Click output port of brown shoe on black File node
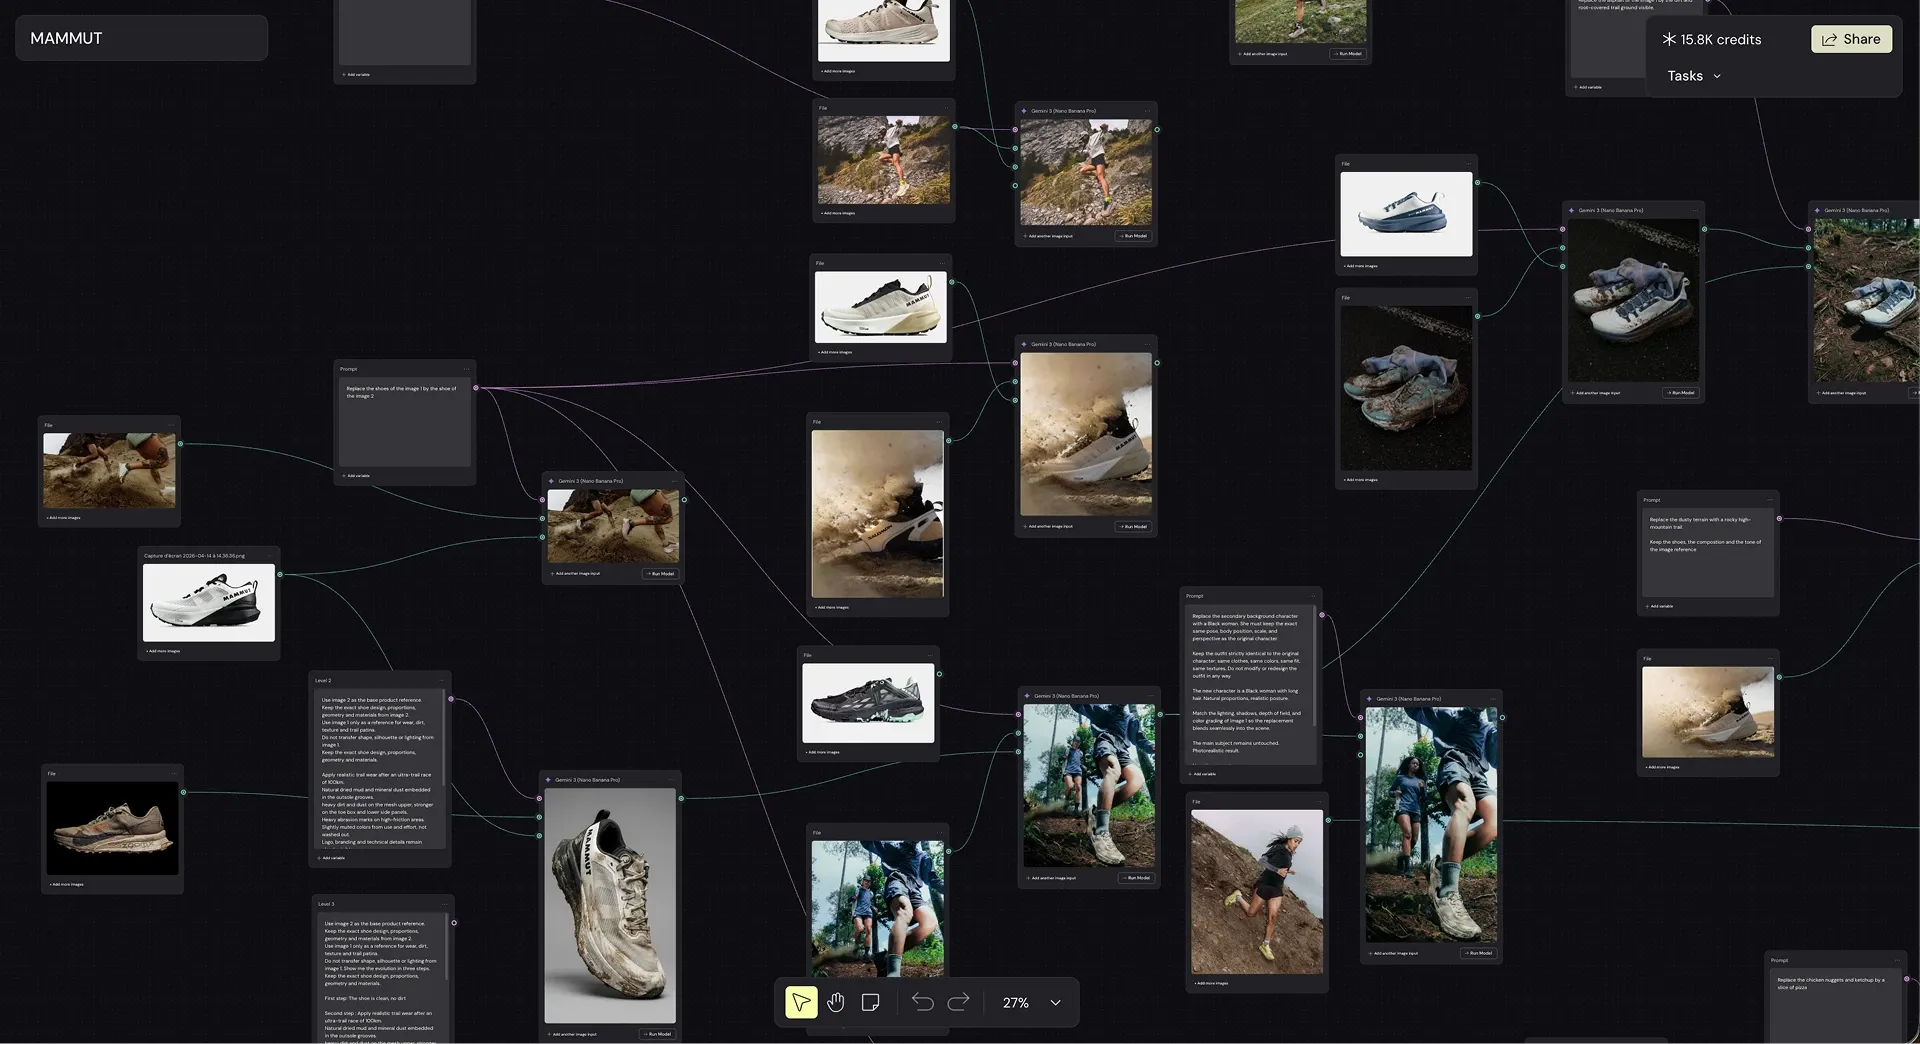 coord(183,792)
